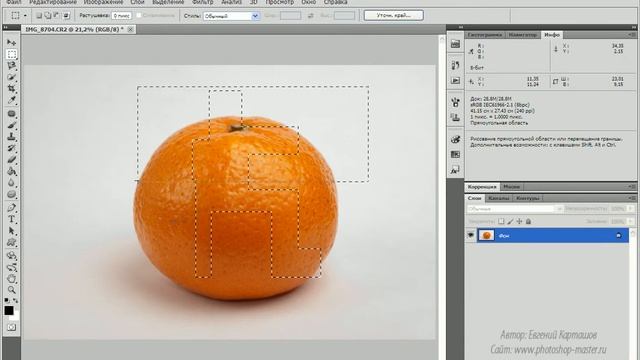Select the Horizontal Type tool

coord(11,220)
